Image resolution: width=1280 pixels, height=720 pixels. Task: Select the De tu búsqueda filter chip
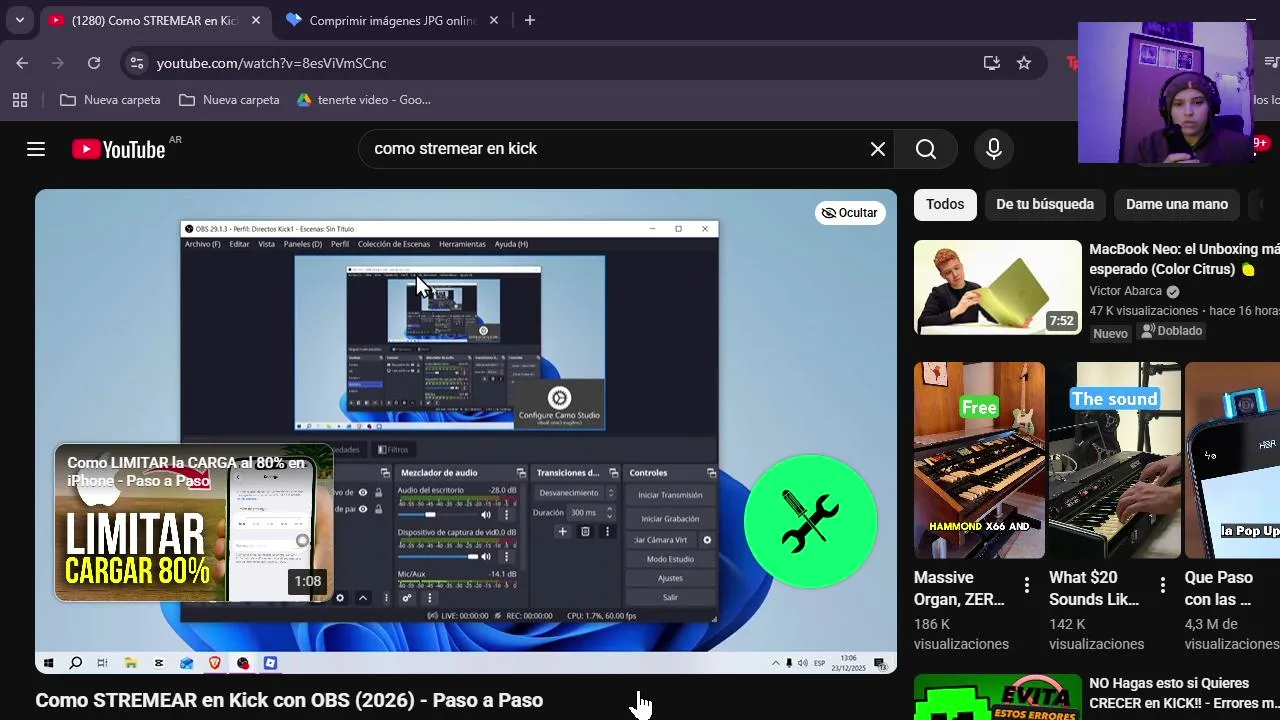[1045, 204]
